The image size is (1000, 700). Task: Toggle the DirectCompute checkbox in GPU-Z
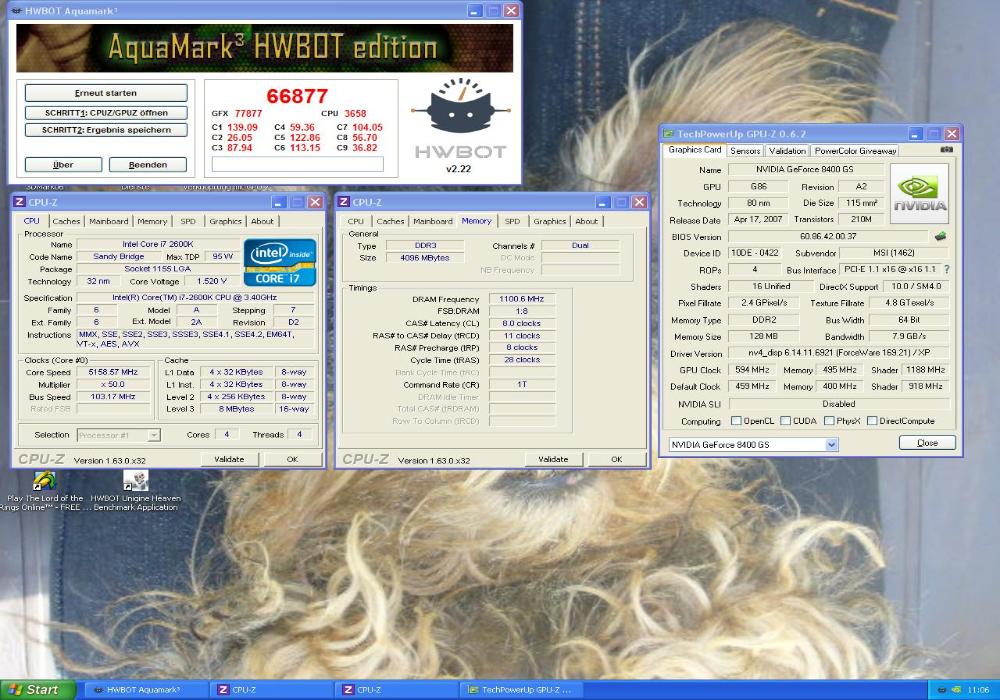pos(872,421)
